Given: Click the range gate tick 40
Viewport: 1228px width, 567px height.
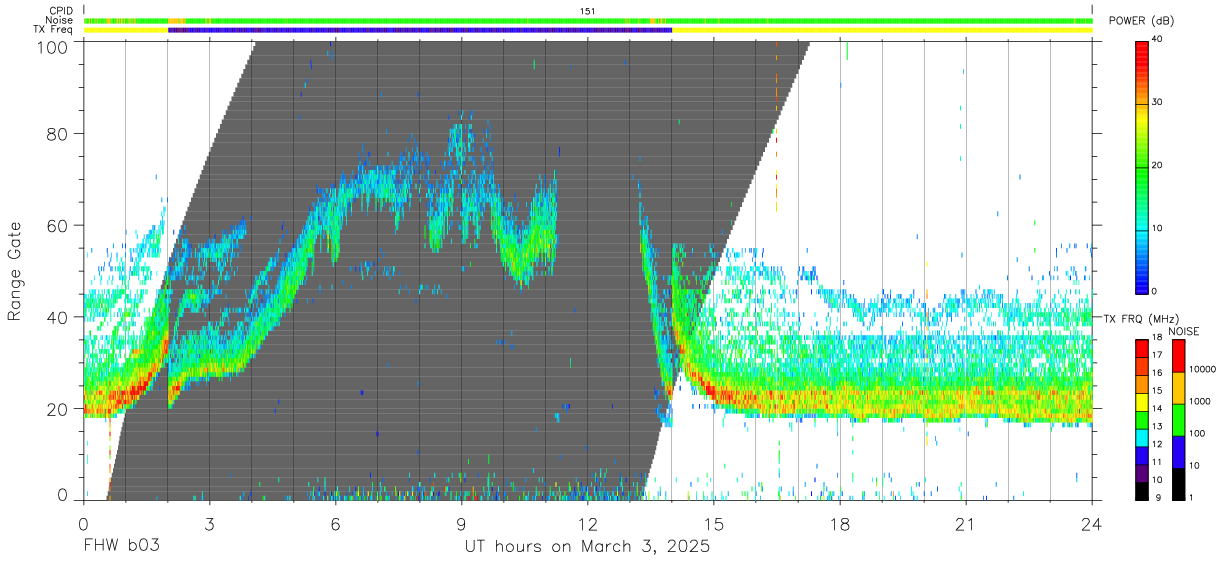Looking at the screenshot, I should pos(57,317).
